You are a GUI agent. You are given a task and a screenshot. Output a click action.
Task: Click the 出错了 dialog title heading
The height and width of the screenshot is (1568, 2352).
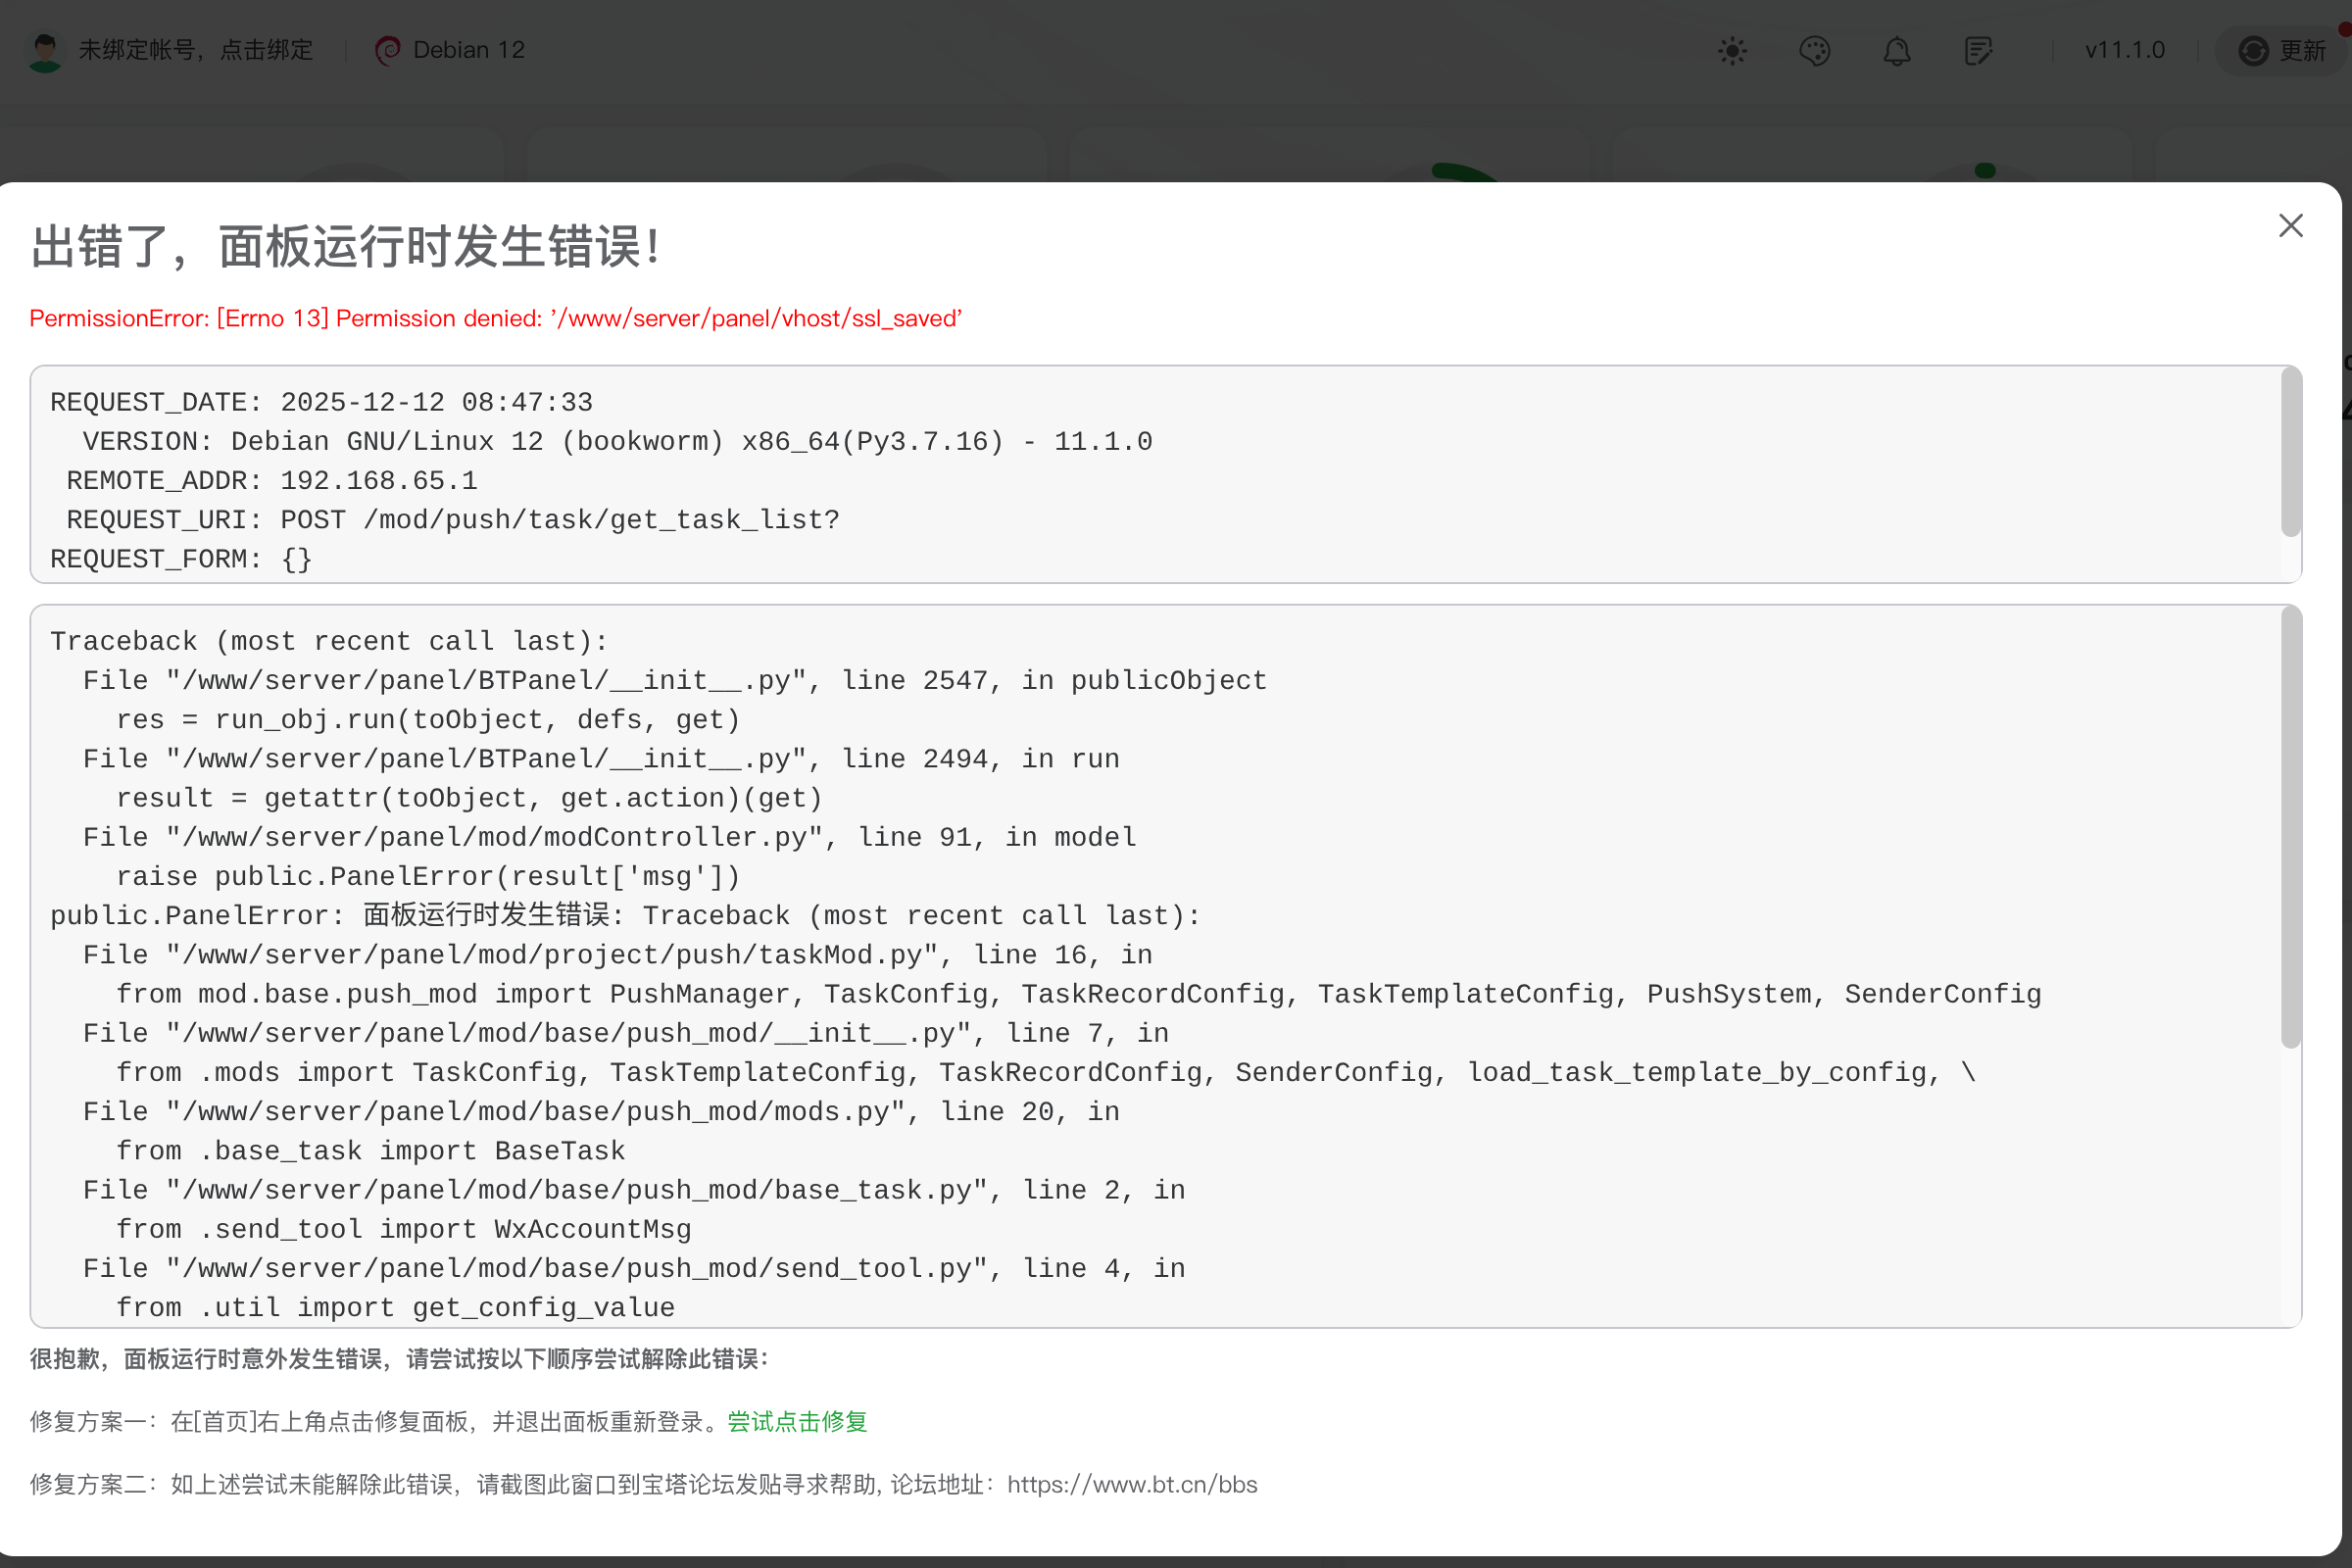[x=345, y=246]
